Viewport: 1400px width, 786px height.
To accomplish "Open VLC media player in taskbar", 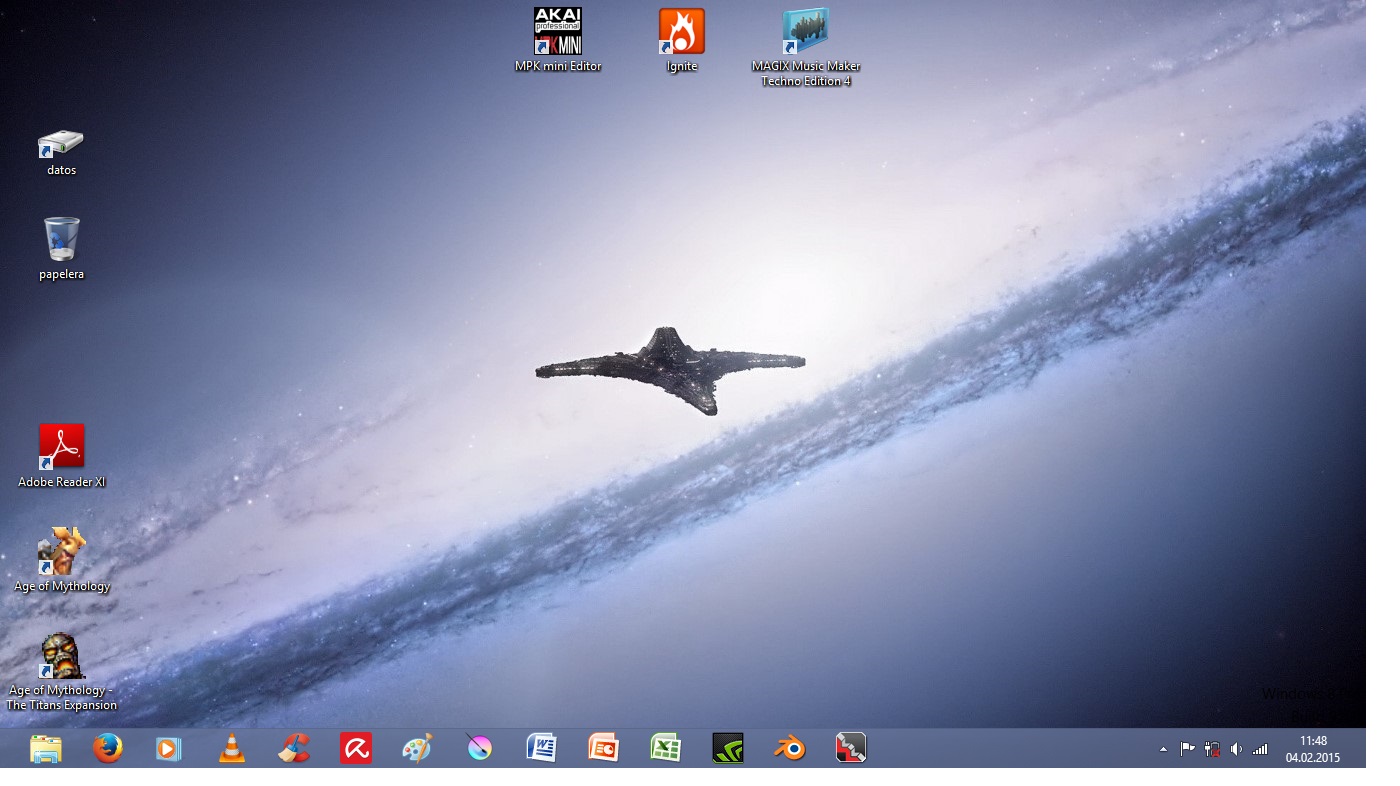I will (x=232, y=748).
